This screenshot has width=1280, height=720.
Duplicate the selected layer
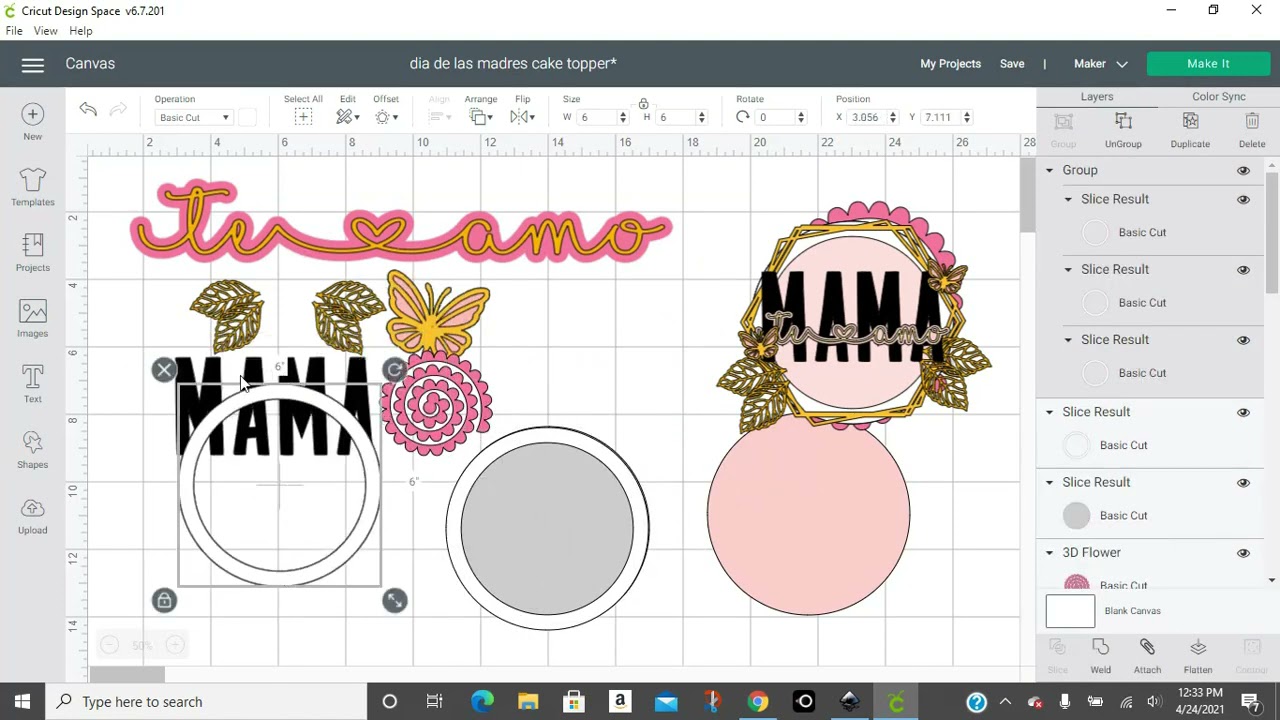click(1190, 130)
